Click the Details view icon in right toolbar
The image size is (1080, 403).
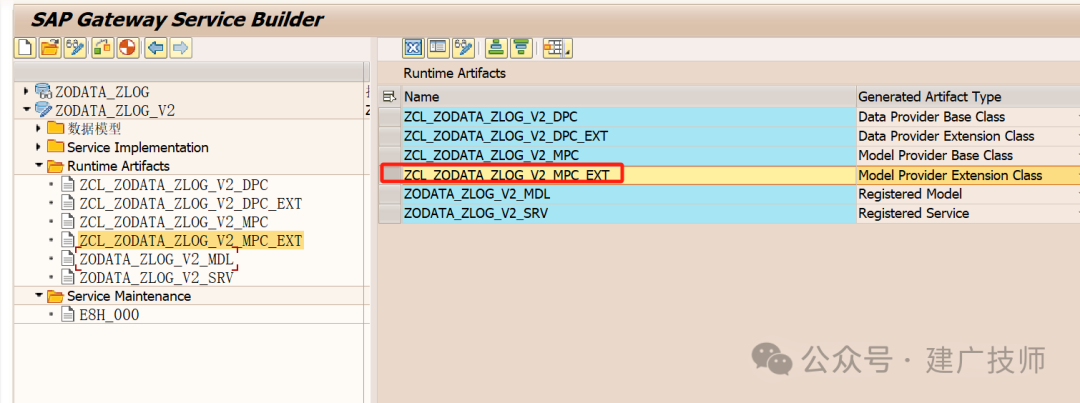(437, 48)
